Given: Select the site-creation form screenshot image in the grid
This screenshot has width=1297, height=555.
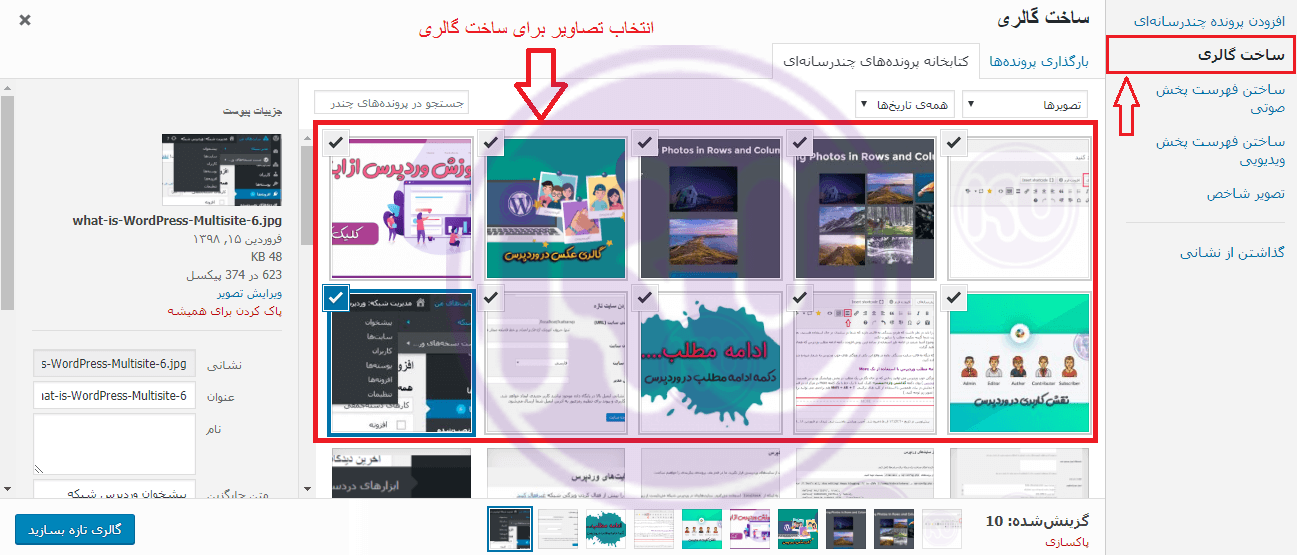Looking at the screenshot, I should (555, 362).
